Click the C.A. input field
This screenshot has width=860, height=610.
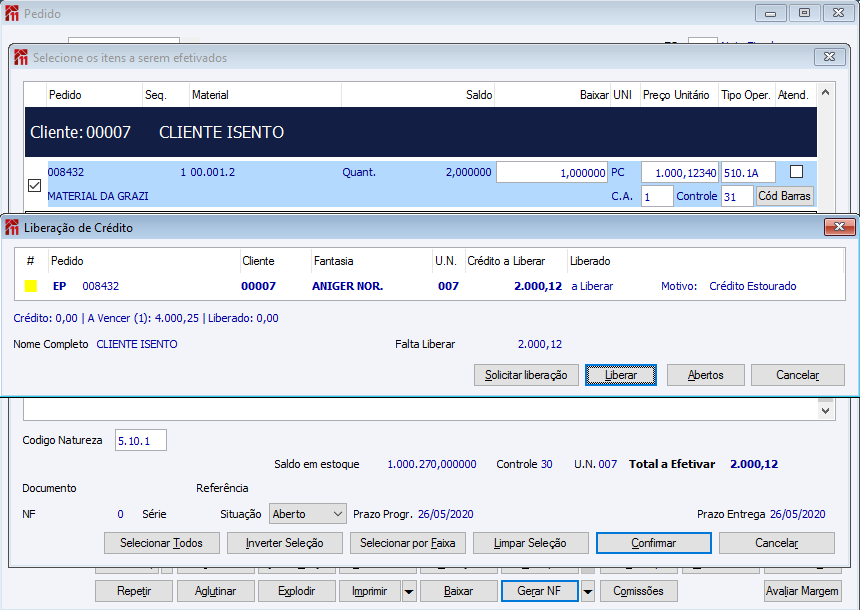pos(657,196)
